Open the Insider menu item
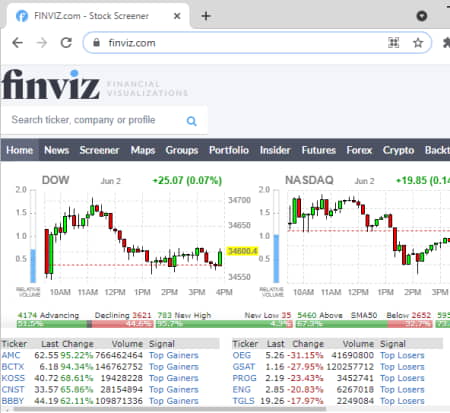The image size is (450, 413). click(x=275, y=150)
